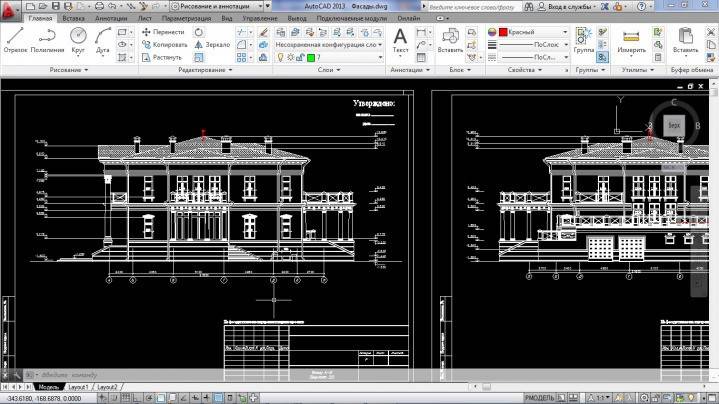Click the Группа (group) tool

pos(583,39)
